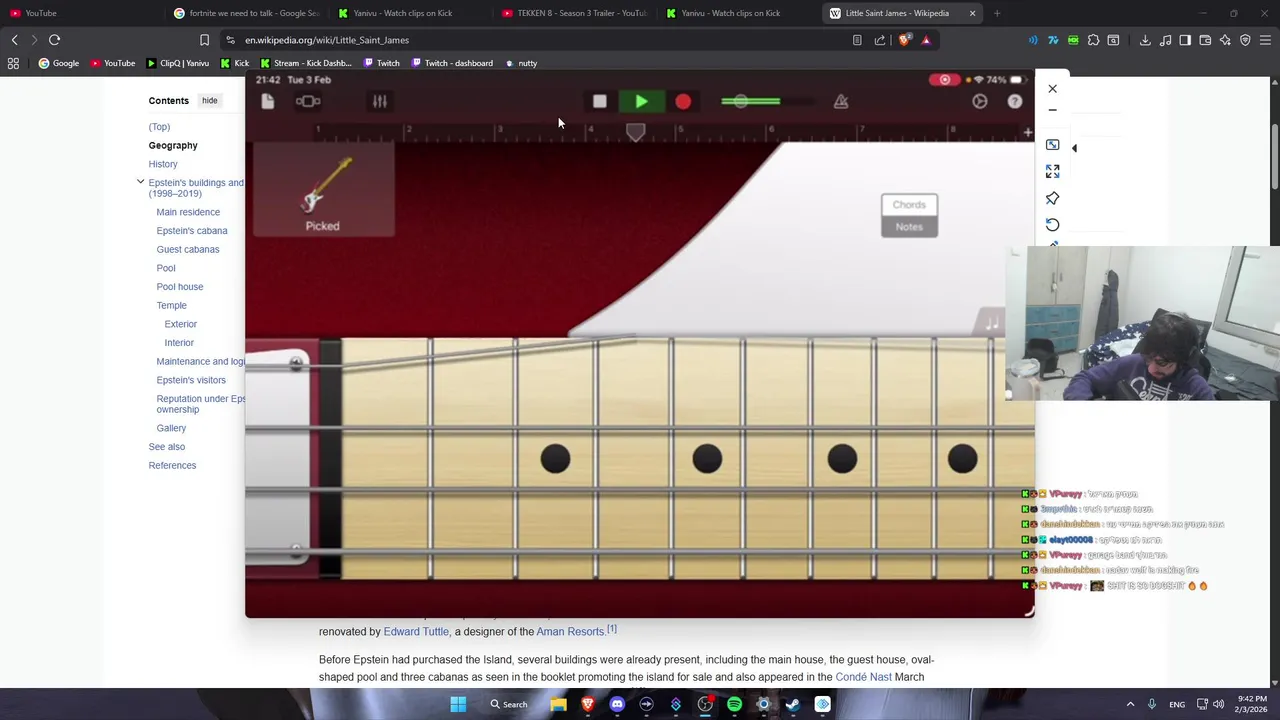The height and width of the screenshot is (720, 1280).
Task: Open My Songs document icon in GarageBand
Action: (x=267, y=101)
